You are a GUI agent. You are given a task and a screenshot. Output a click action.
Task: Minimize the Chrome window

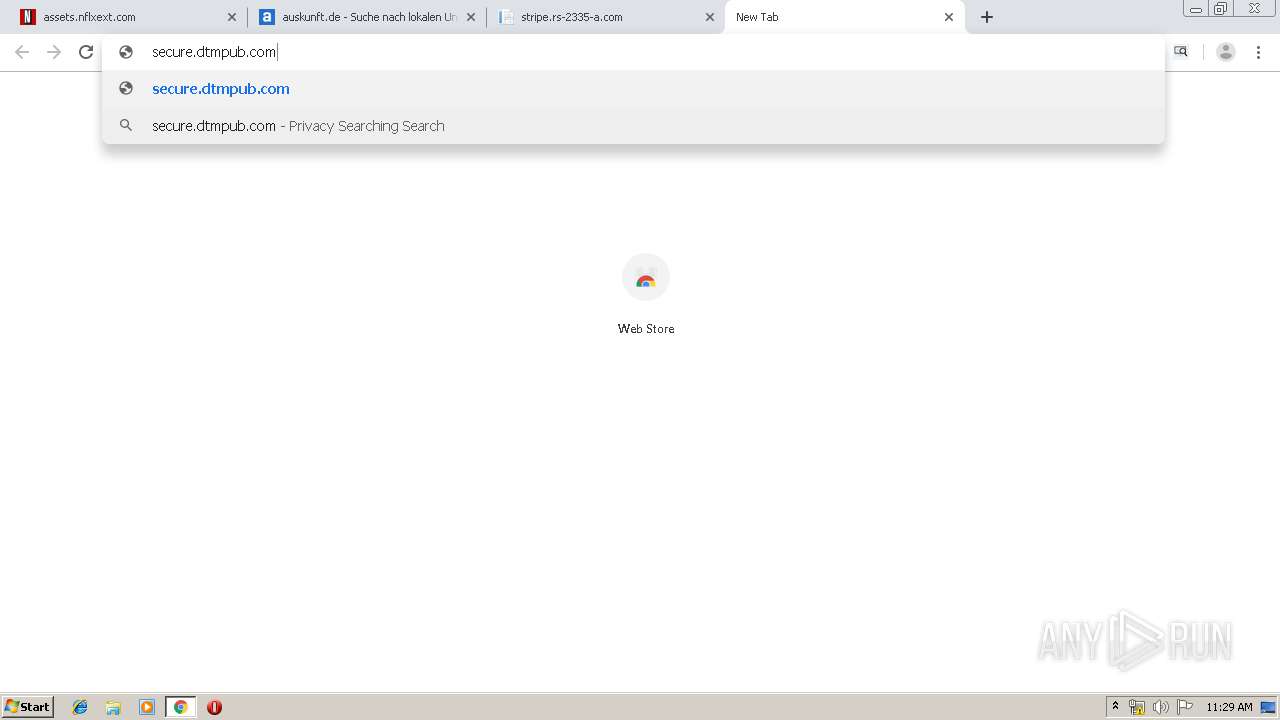[x=1196, y=9]
